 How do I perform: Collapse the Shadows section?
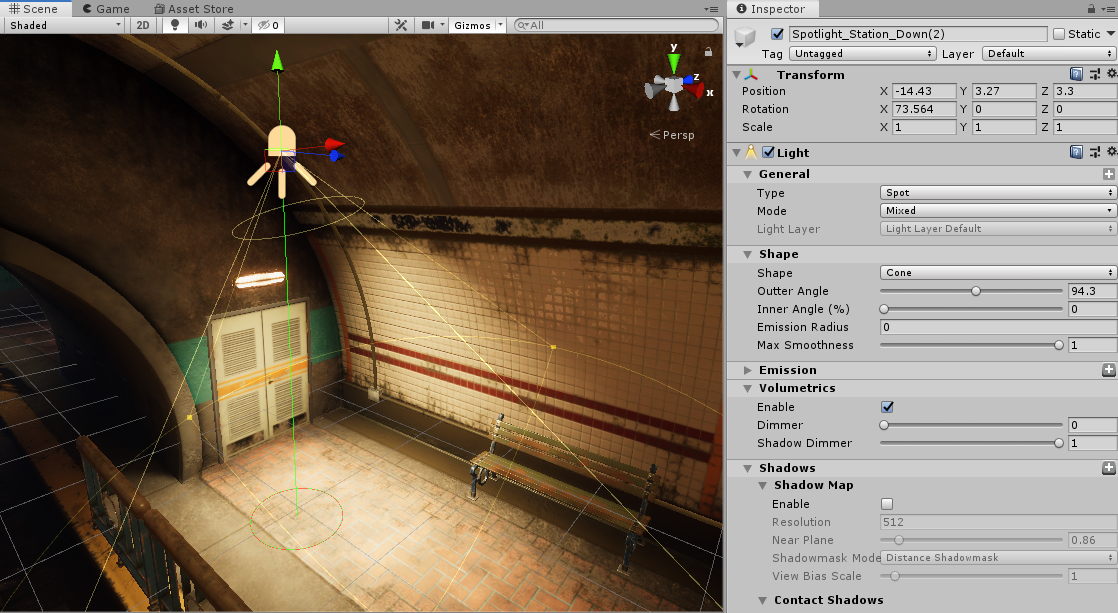click(746, 467)
